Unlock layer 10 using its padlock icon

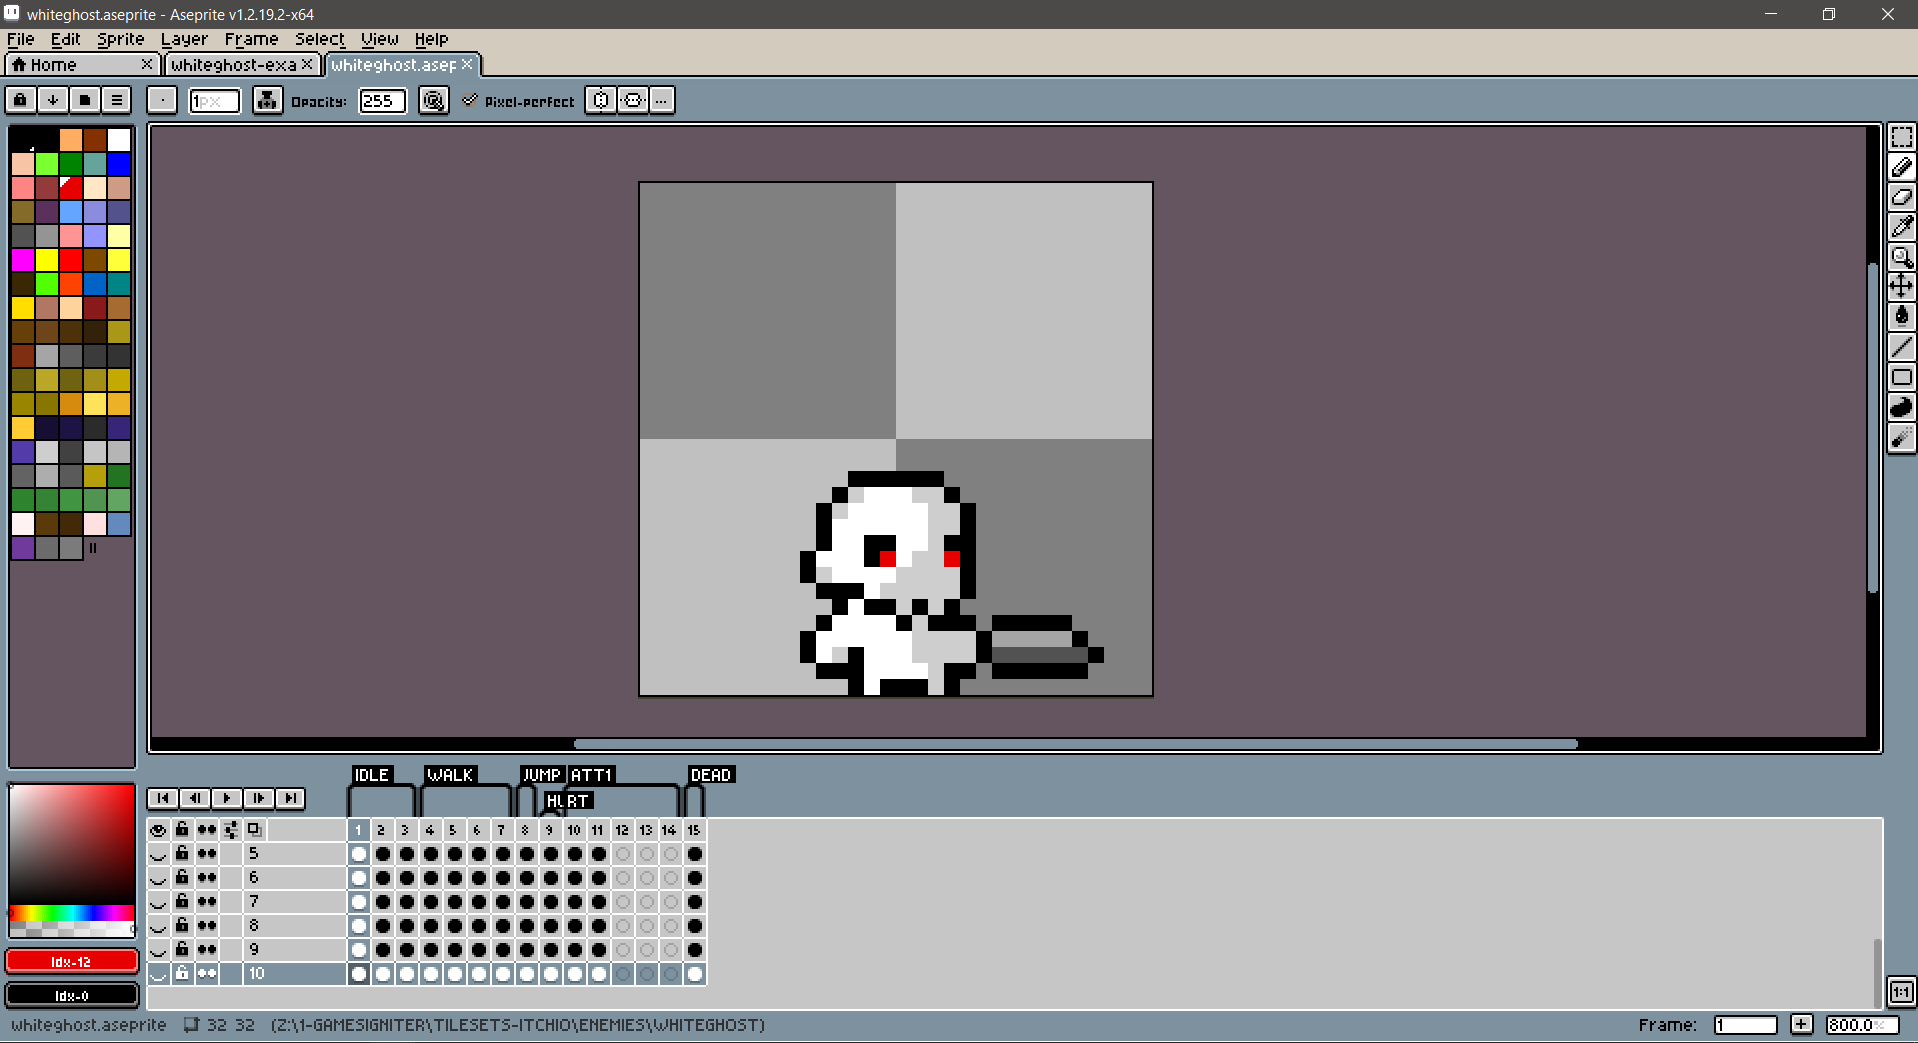[x=182, y=973]
